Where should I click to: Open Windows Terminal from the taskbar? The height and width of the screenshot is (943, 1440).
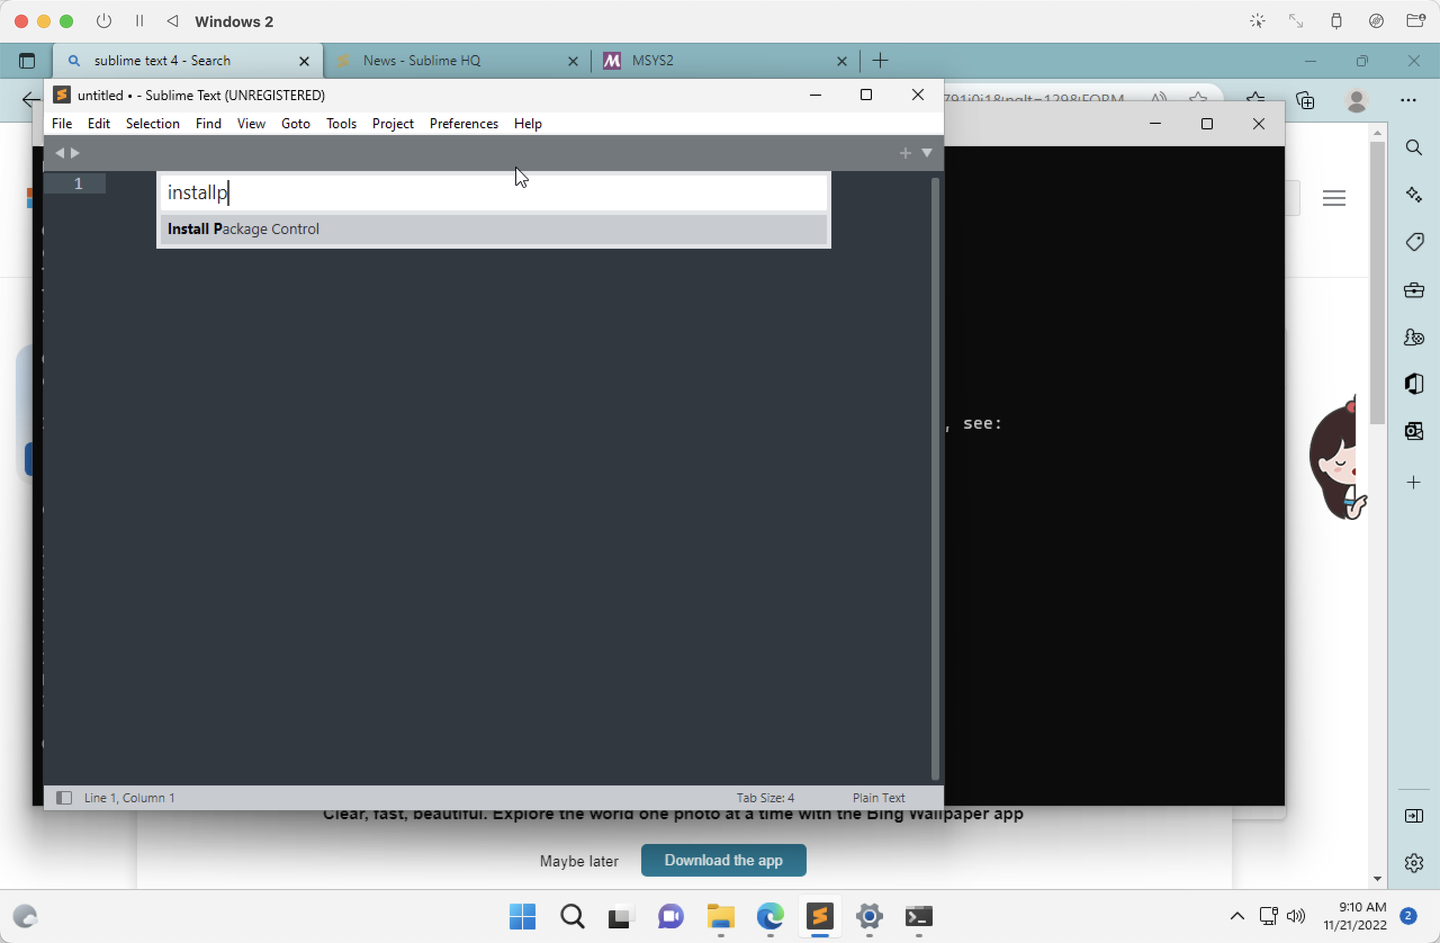[x=918, y=917]
